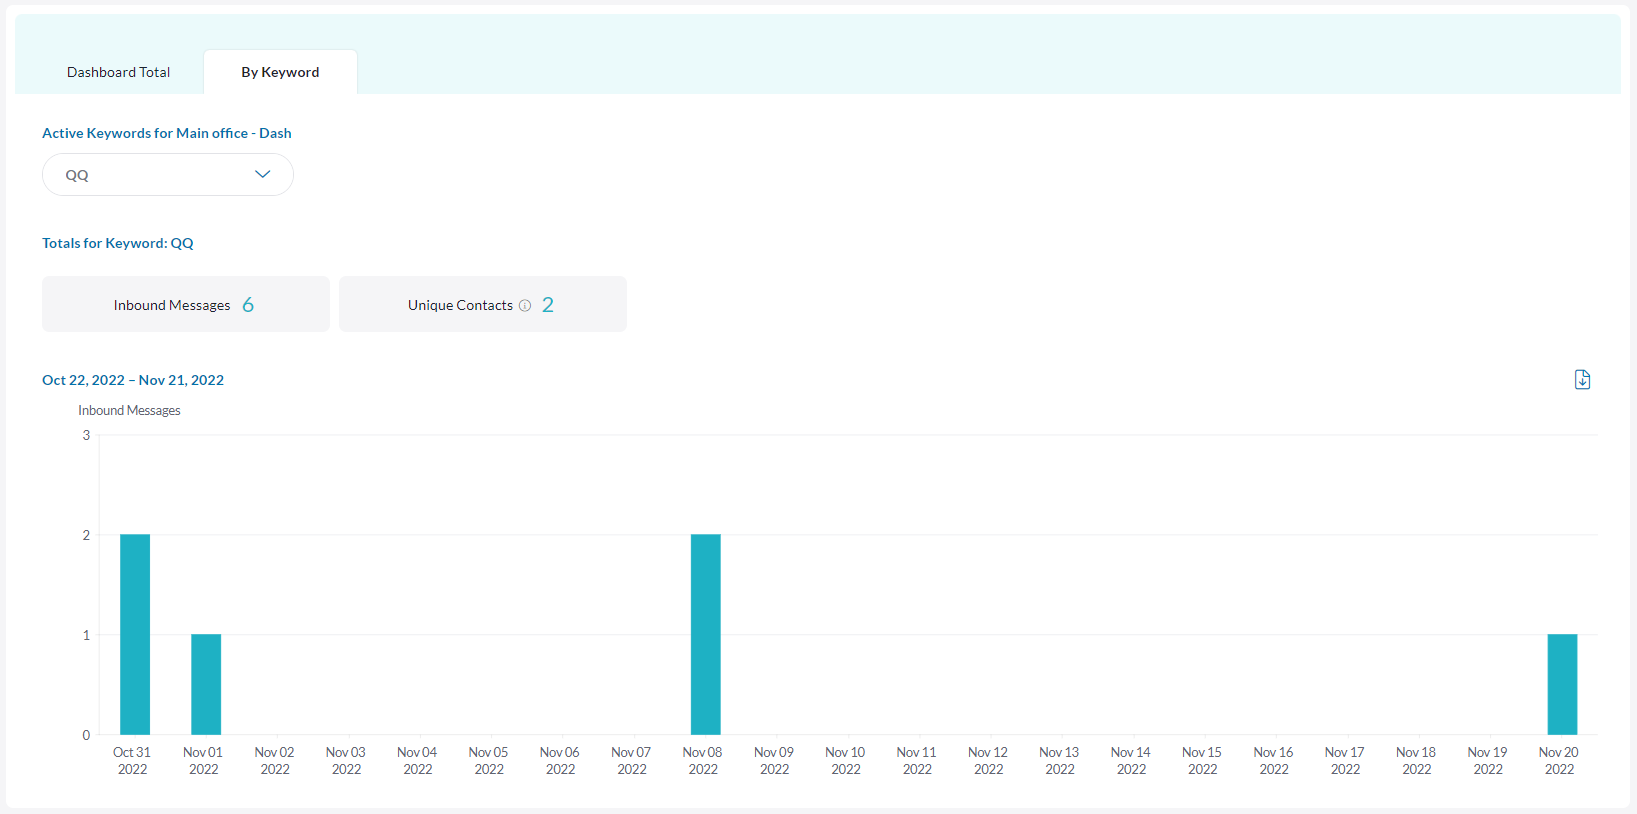1637x814 pixels.
Task: Click the Nov 05 2022 axis label
Action: (x=488, y=760)
